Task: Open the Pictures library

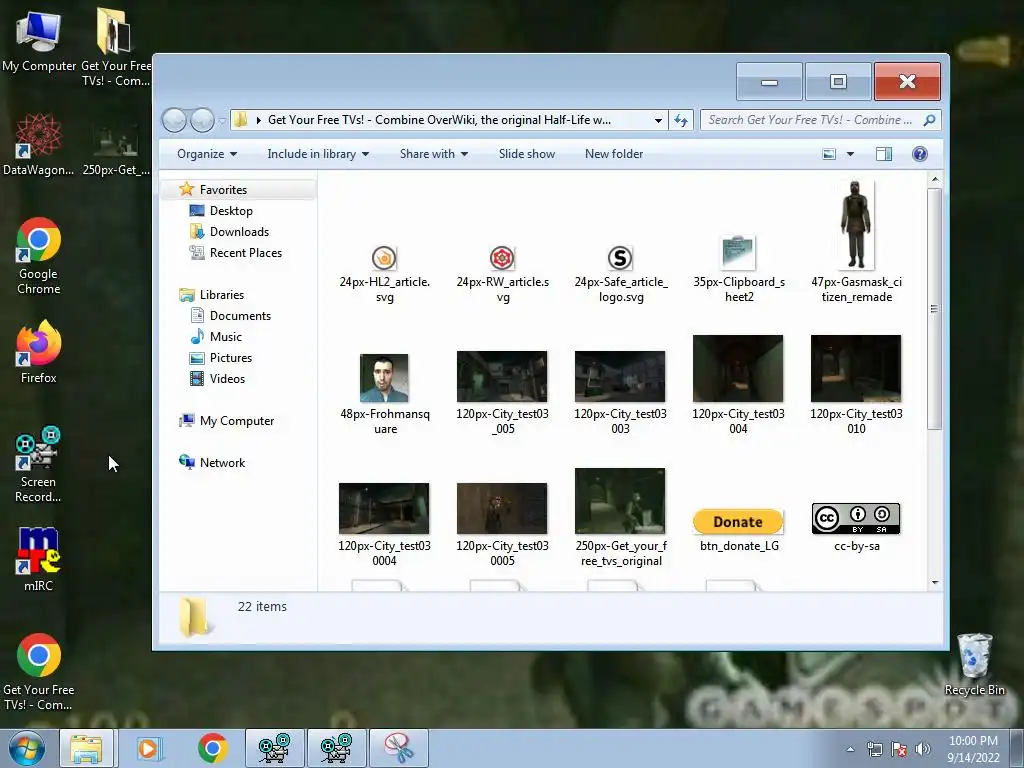Action: pos(231,358)
